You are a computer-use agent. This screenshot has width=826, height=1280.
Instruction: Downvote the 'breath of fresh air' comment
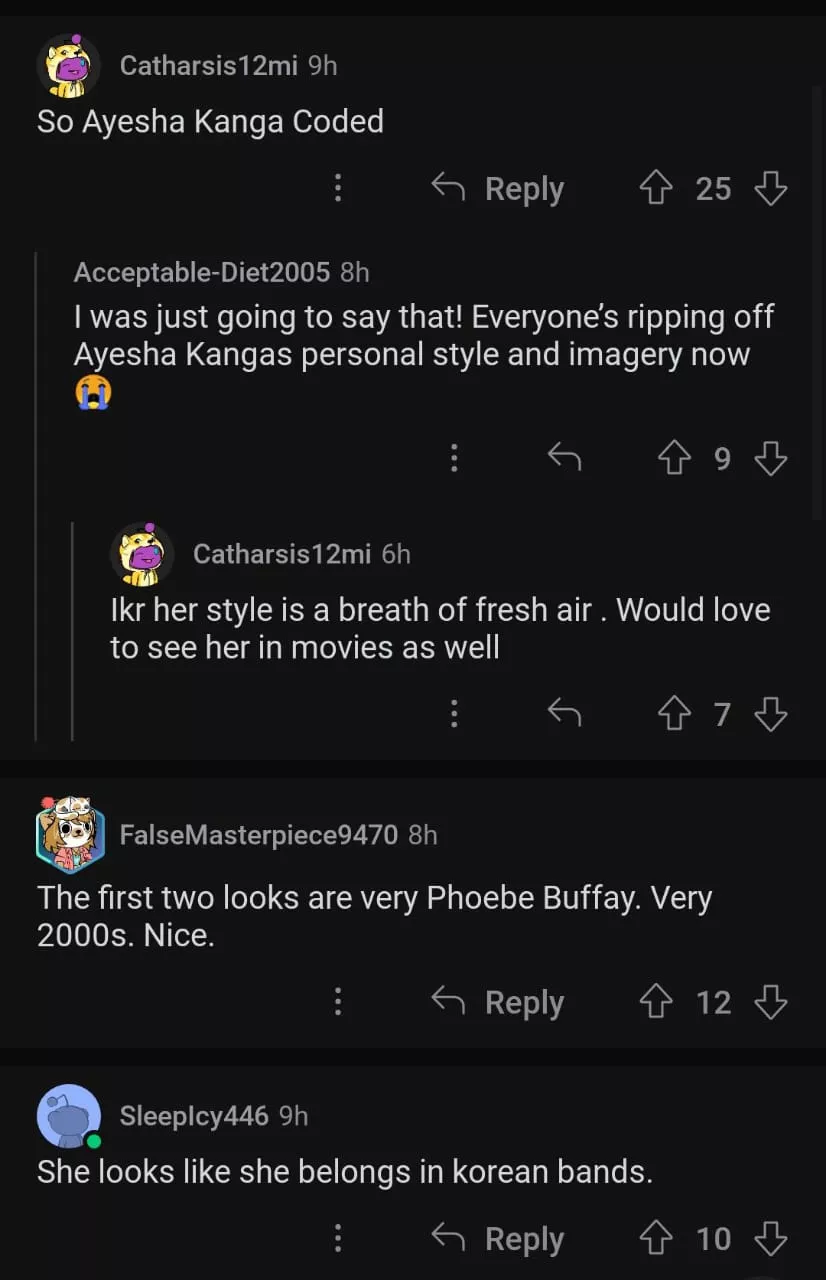(770, 714)
